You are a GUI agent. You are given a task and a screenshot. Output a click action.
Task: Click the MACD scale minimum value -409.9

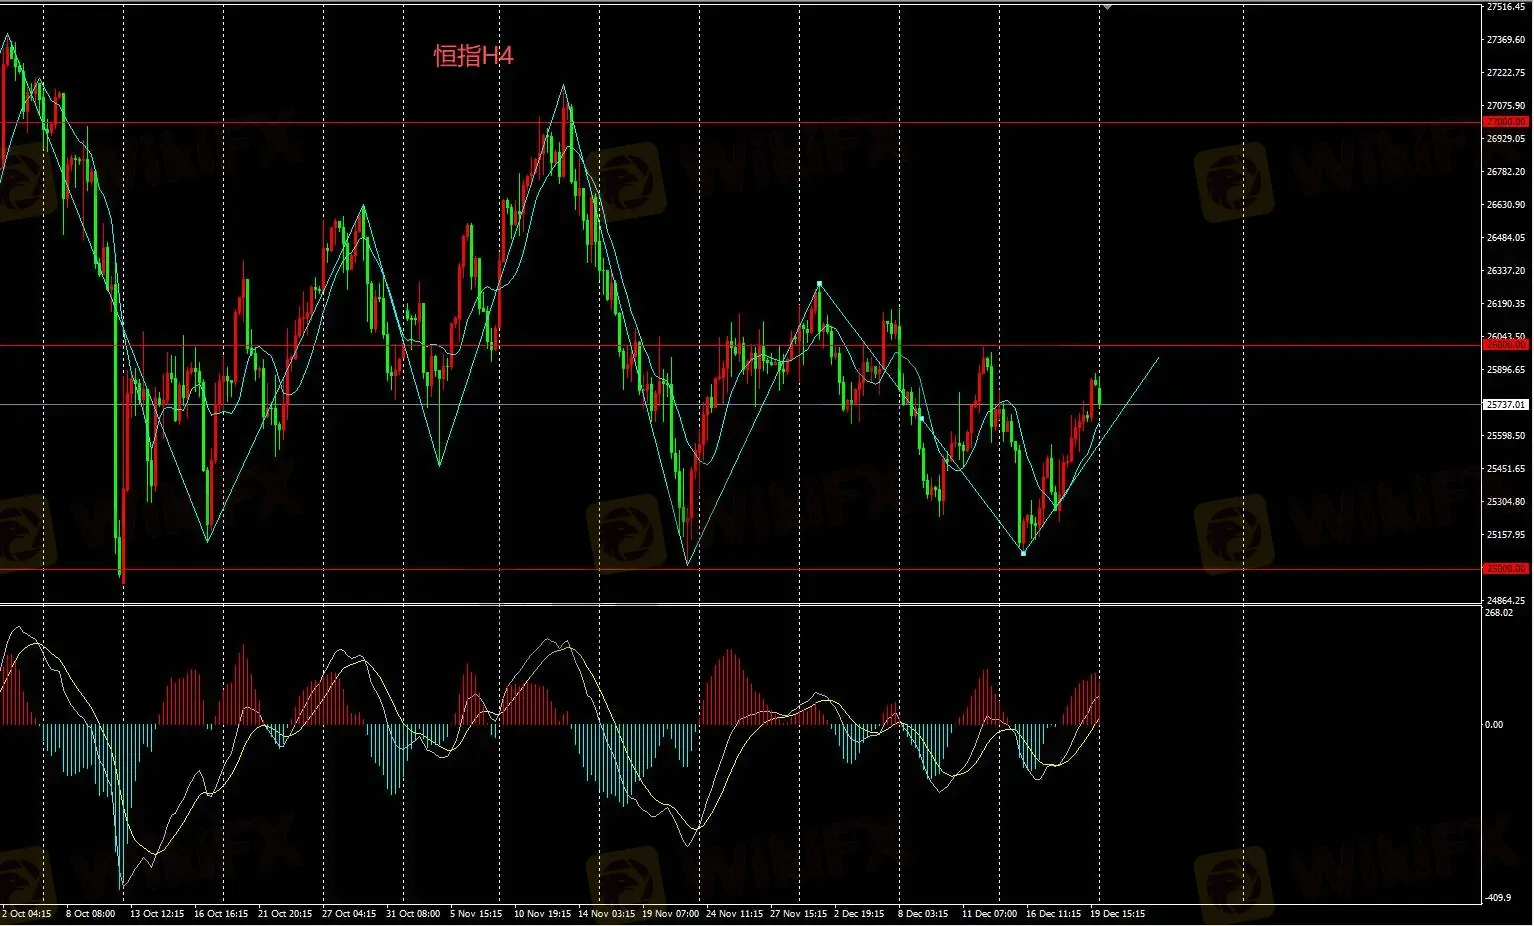1499,897
